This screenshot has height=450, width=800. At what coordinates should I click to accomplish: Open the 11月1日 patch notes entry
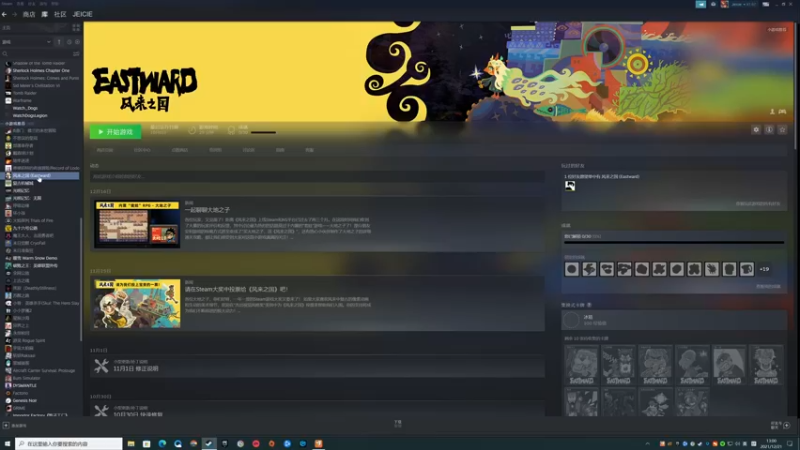pos(317,366)
